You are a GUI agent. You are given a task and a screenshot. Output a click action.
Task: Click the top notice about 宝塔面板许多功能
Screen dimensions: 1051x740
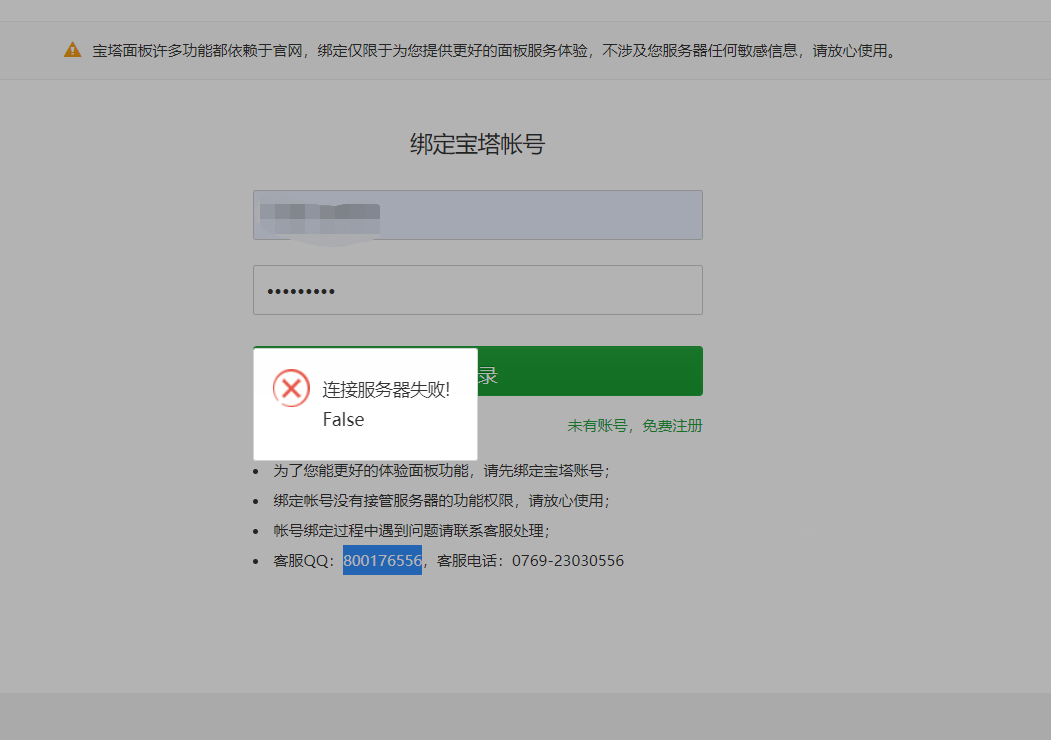(x=495, y=51)
